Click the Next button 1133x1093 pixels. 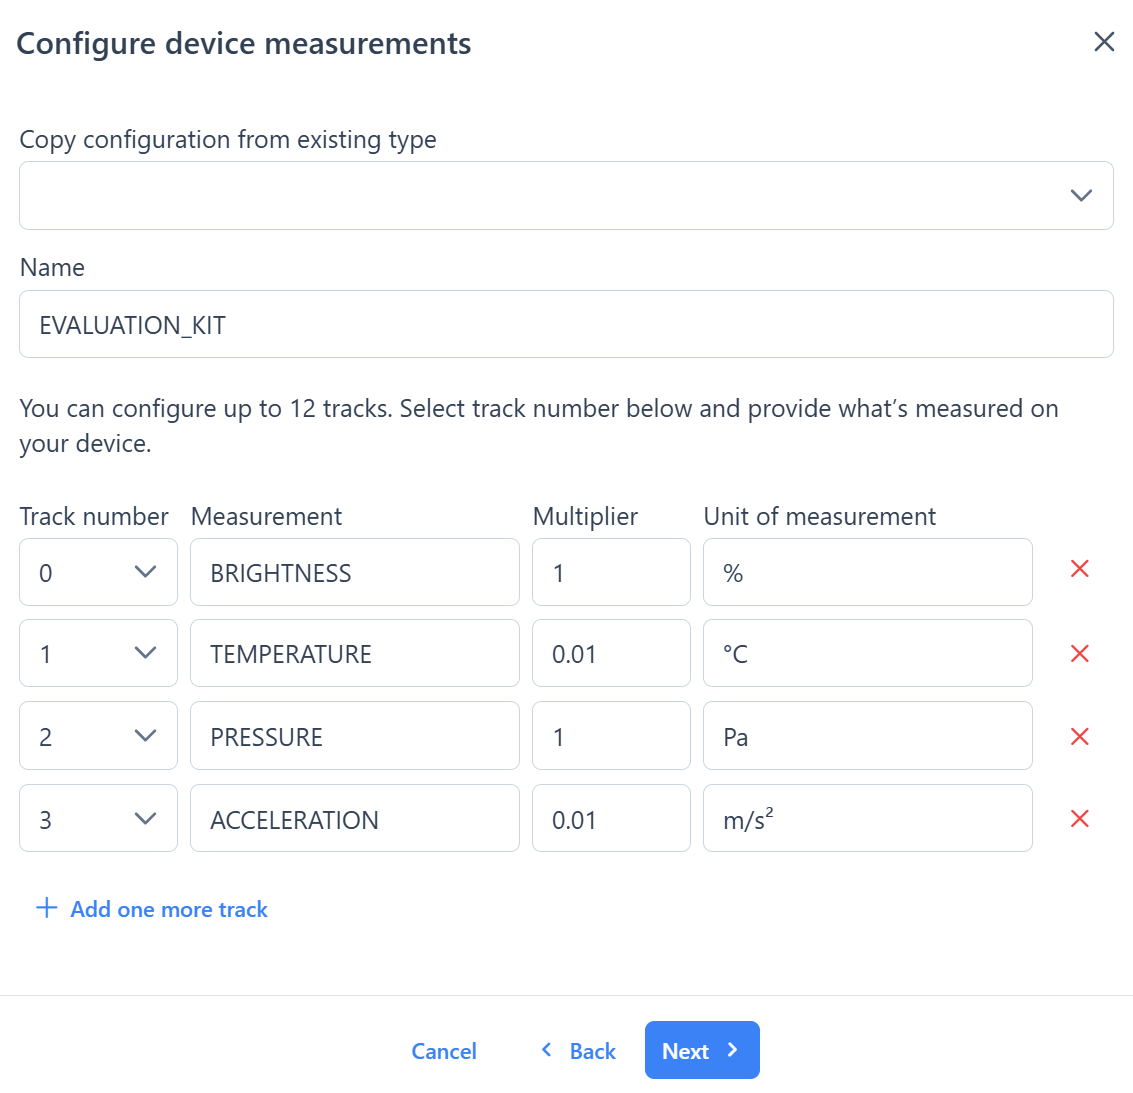tap(700, 1050)
